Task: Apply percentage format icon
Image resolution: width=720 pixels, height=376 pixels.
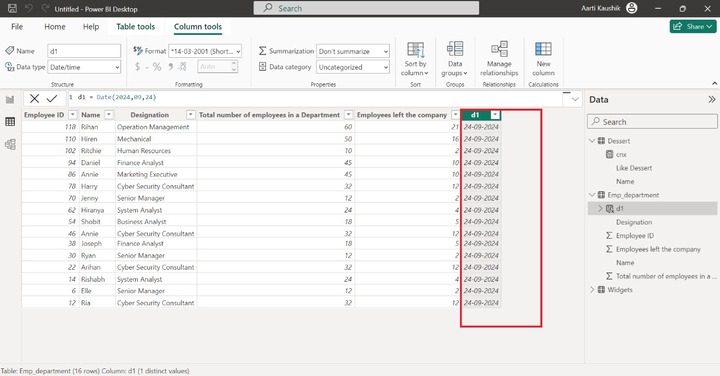Action: click(157, 67)
